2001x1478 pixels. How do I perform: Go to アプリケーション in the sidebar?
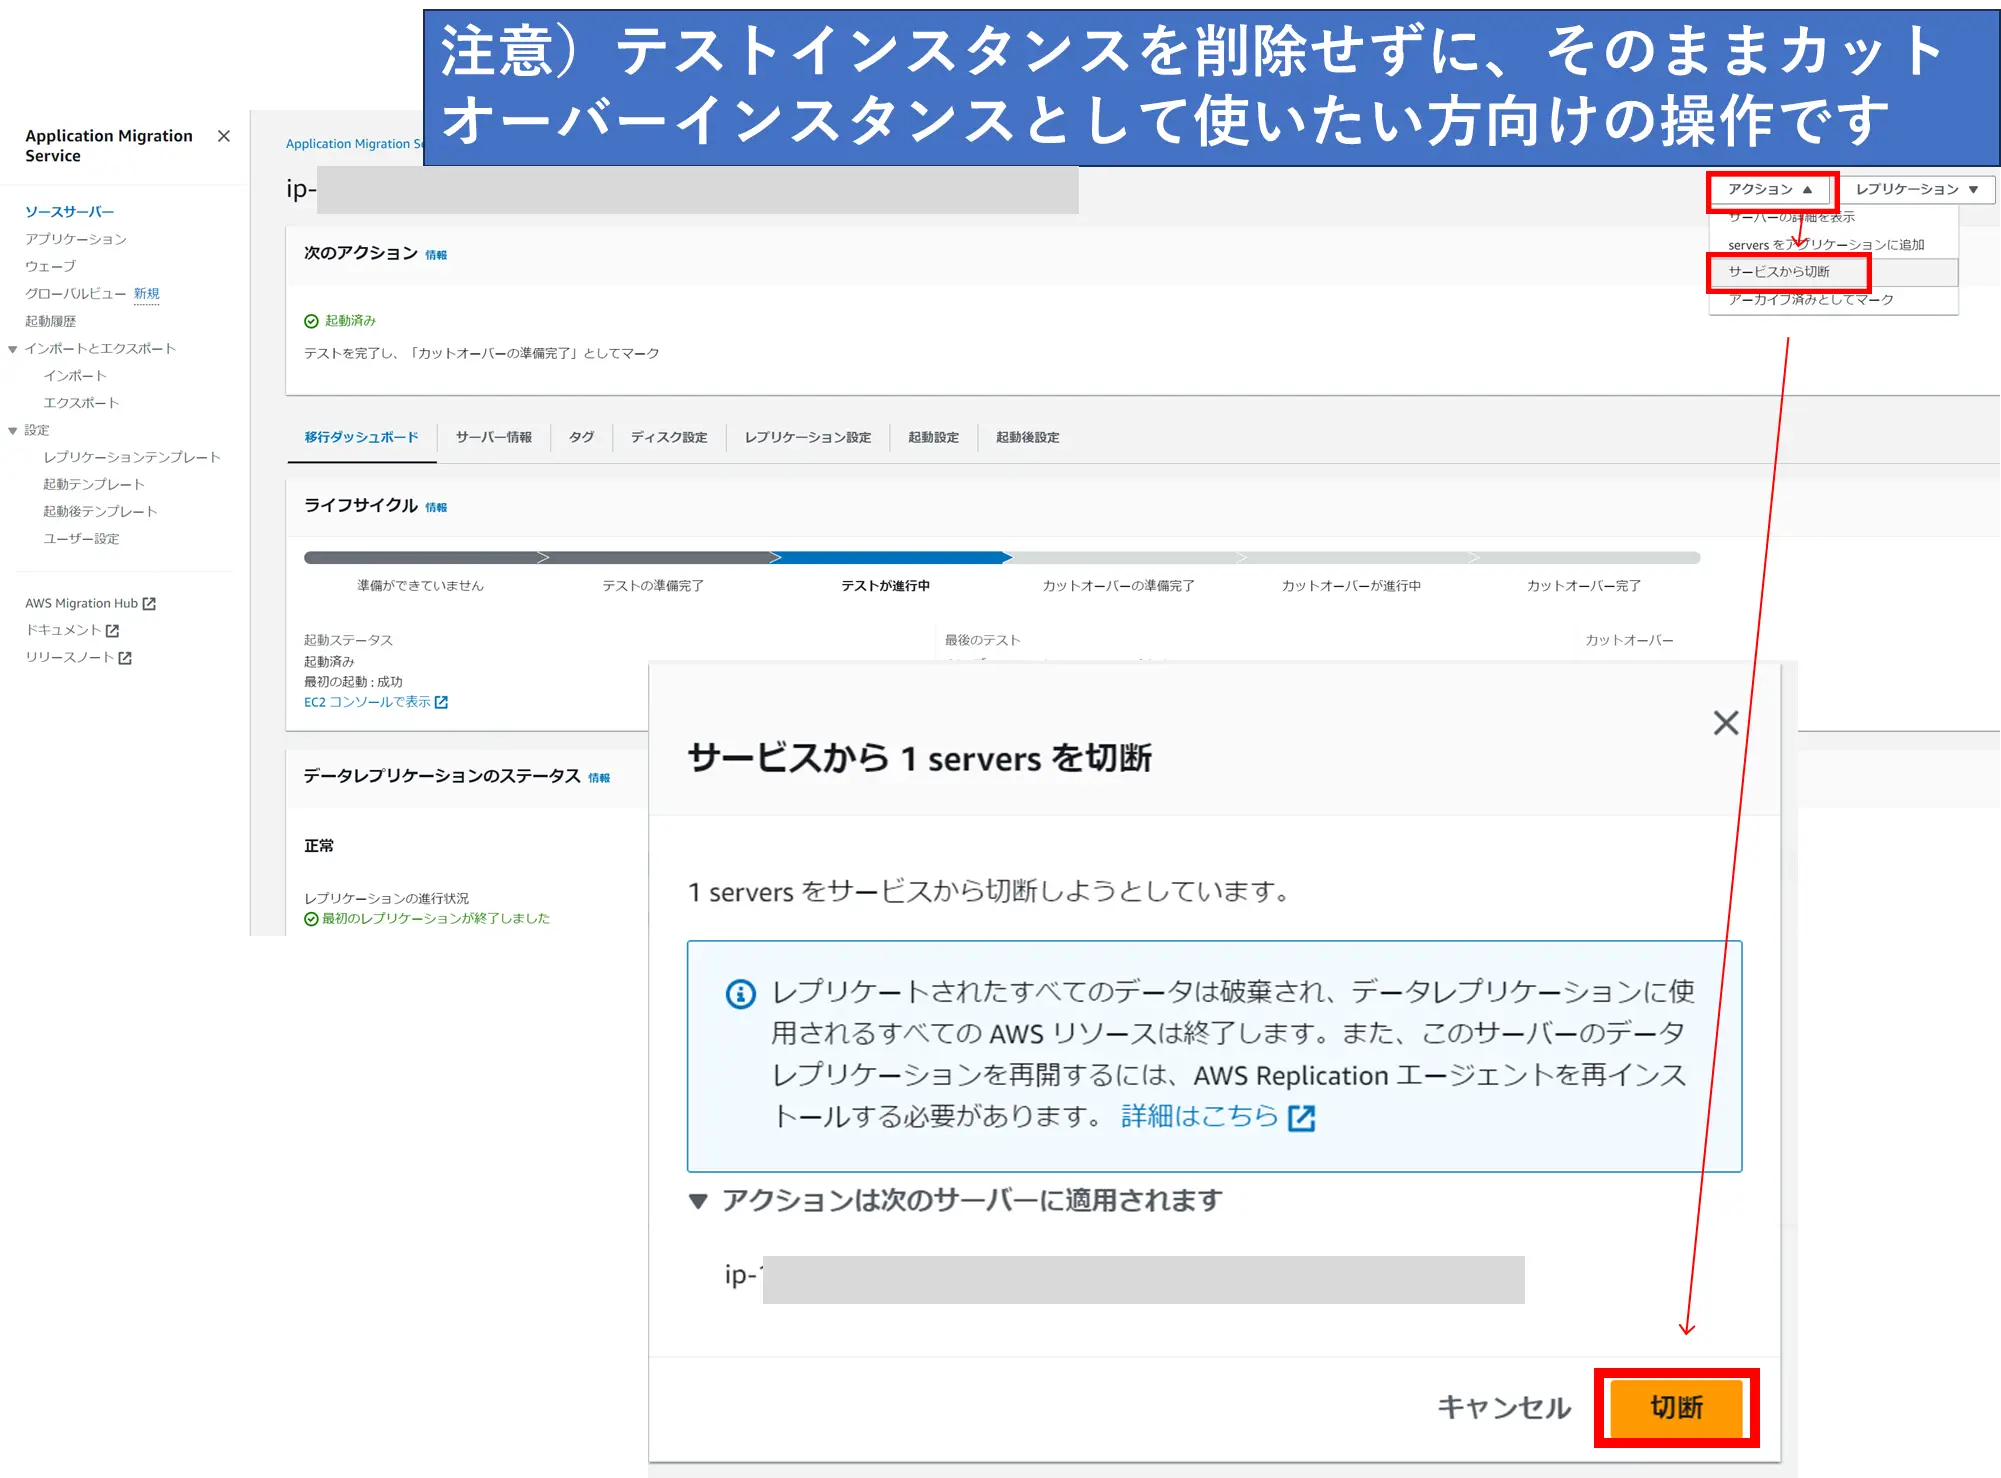pyautogui.click(x=76, y=239)
